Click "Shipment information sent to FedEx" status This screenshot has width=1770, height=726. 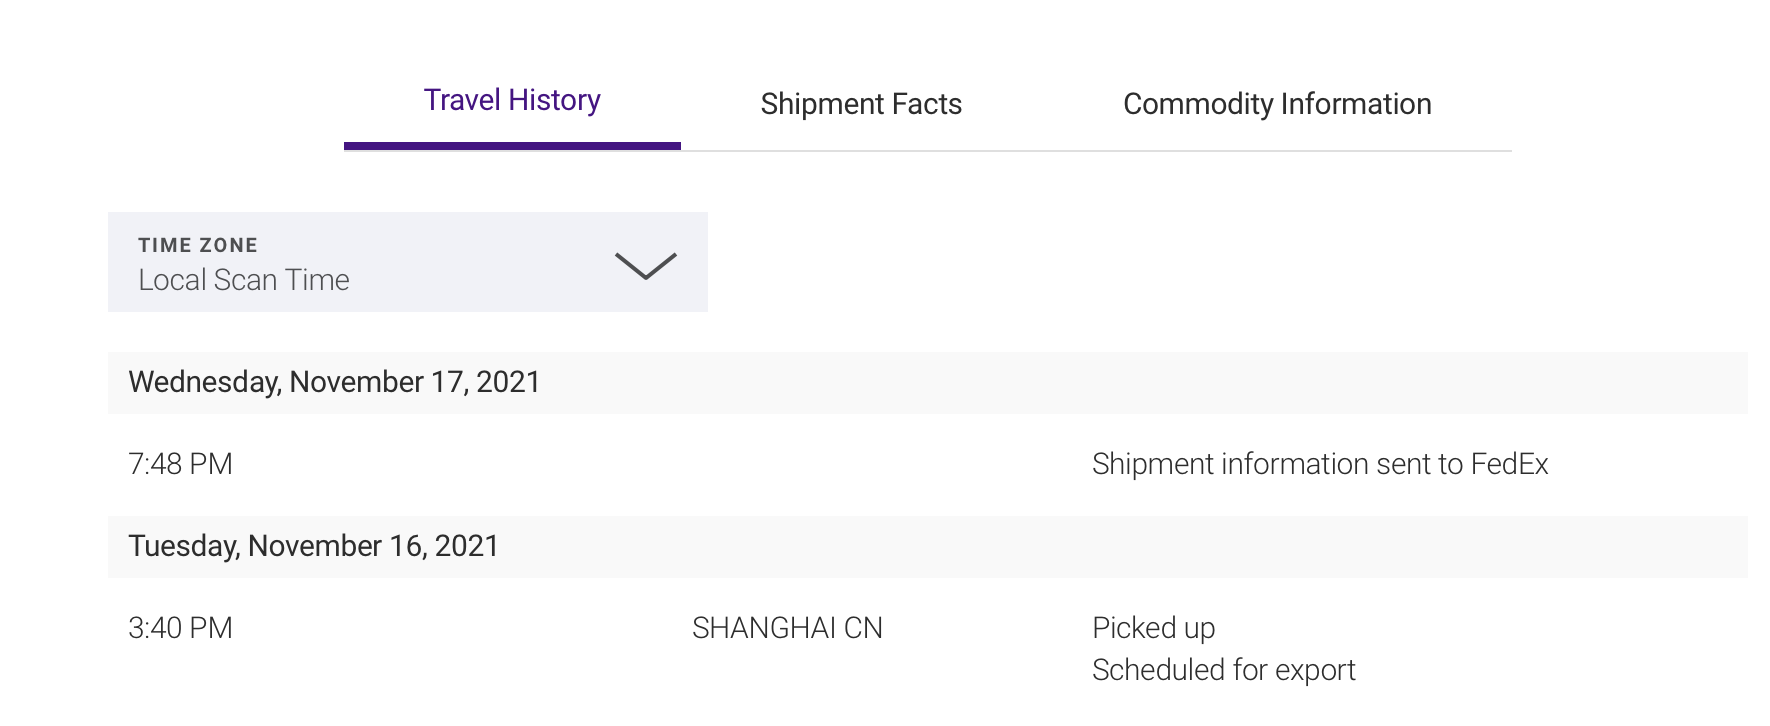pyautogui.click(x=1319, y=464)
